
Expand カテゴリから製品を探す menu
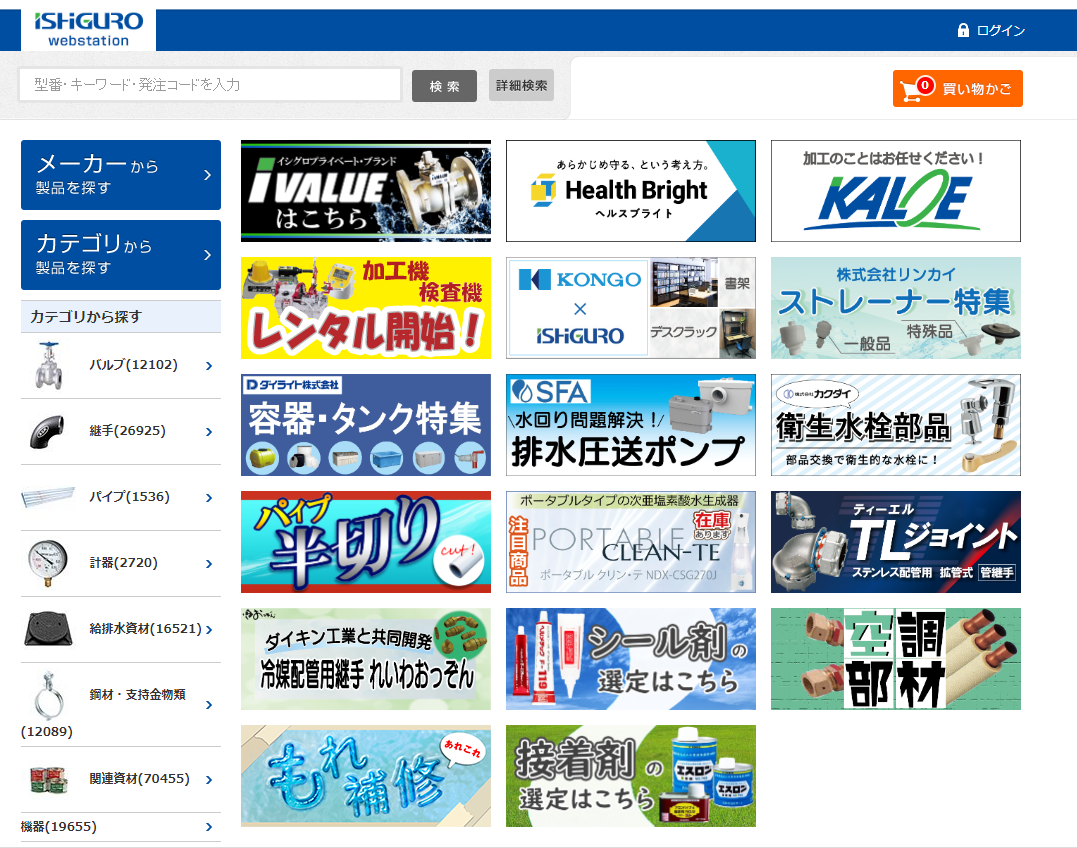[120, 255]
